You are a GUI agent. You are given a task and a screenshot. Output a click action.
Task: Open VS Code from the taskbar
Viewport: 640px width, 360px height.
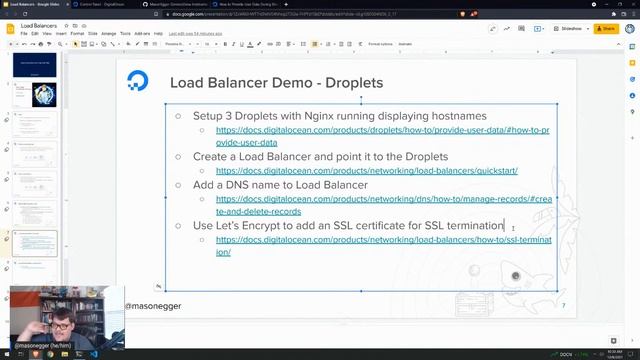tap(94, 354)
